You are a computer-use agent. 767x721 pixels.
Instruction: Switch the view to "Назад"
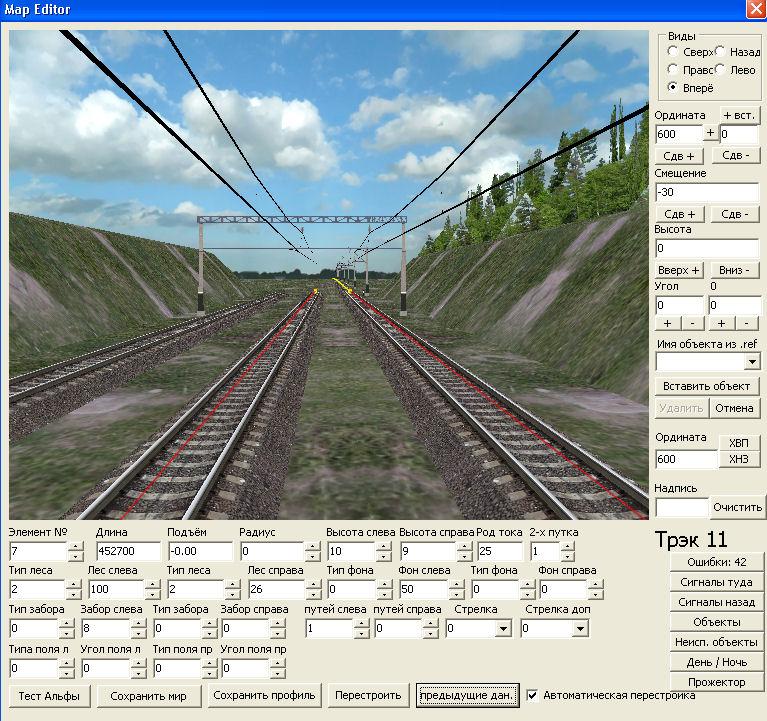pyautogui.click(x=721, y=52)
